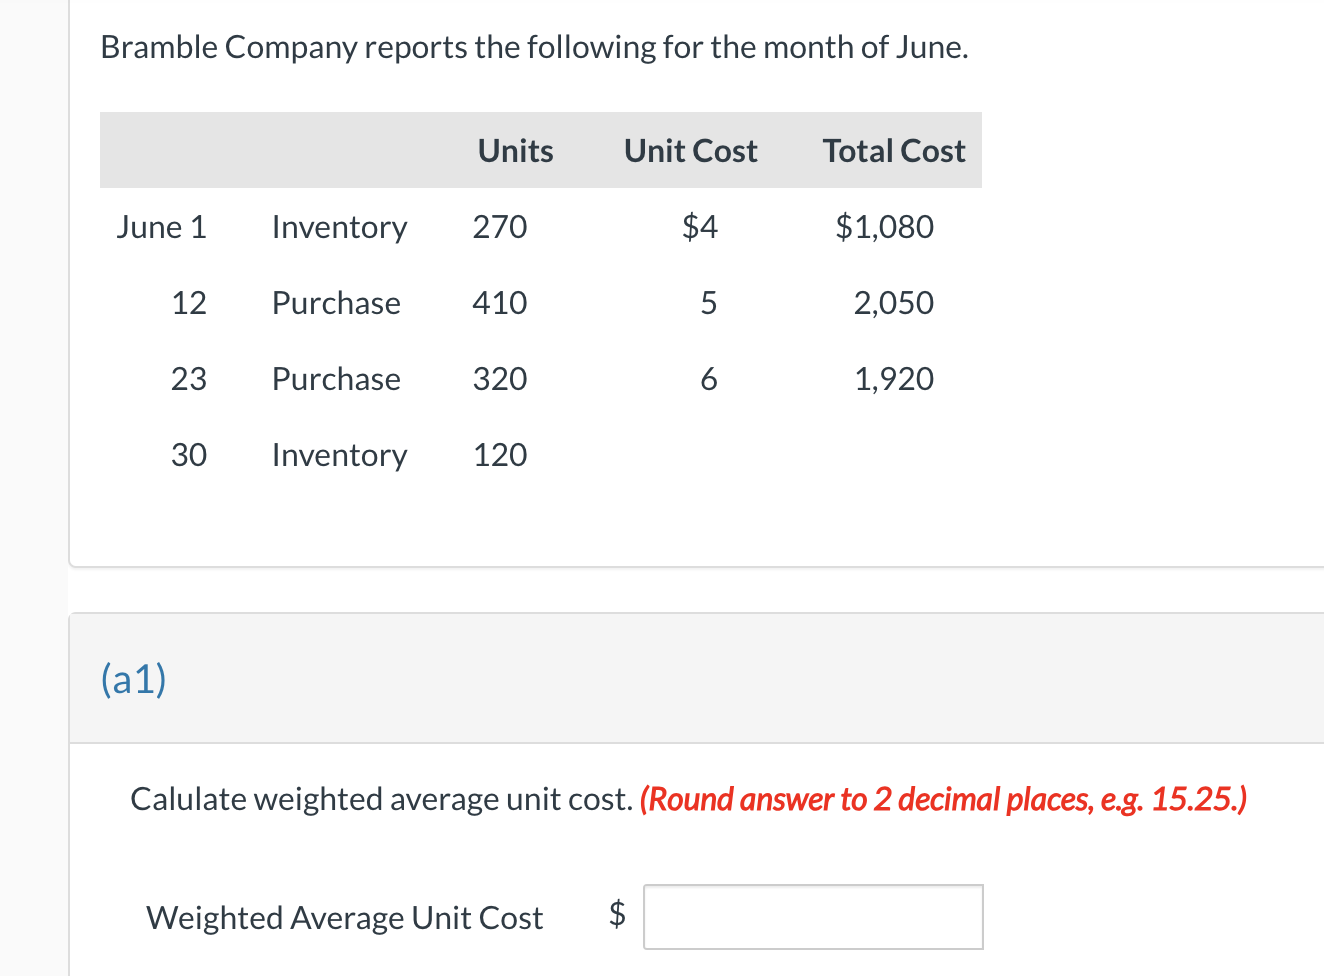The width and height of the screenshot is (1324, 976).
Task: Click the 12 date cell
Action: tap(189, 303)
